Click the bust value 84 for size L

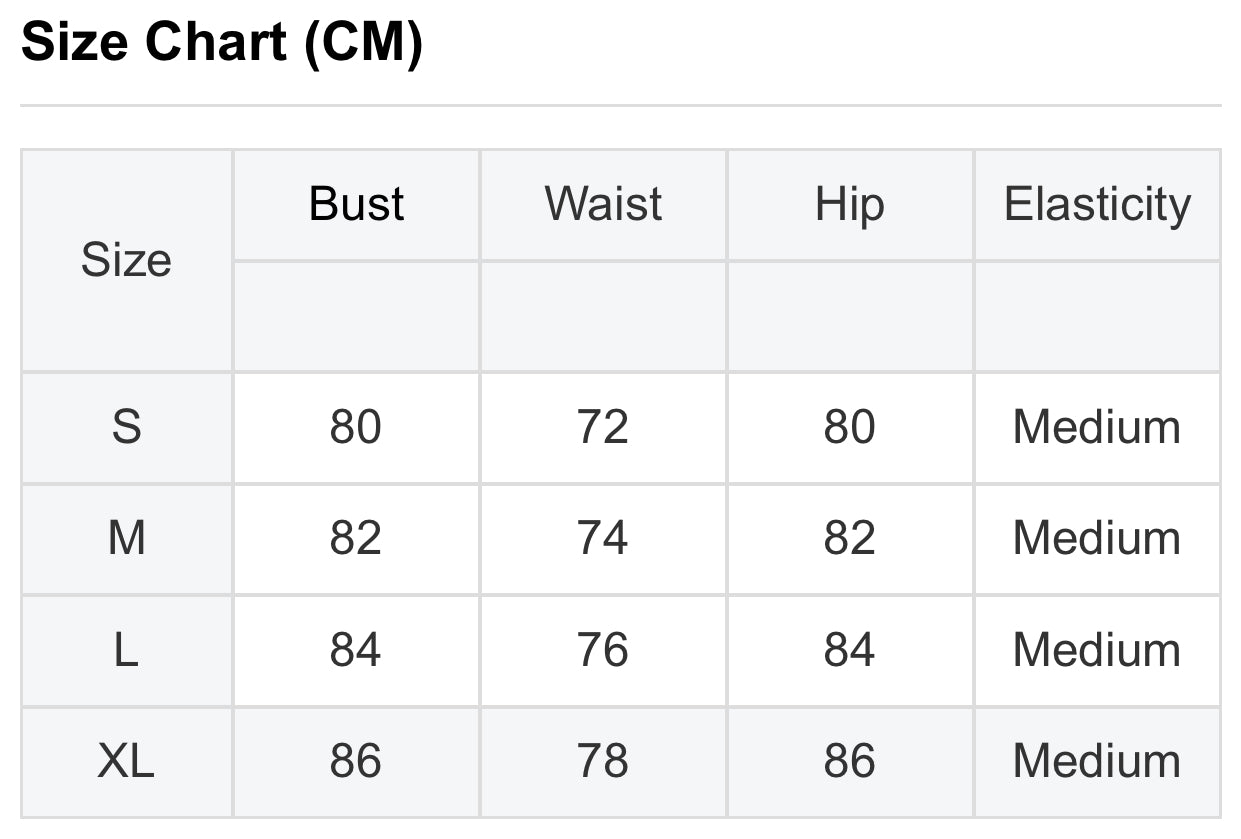point(356,650)
